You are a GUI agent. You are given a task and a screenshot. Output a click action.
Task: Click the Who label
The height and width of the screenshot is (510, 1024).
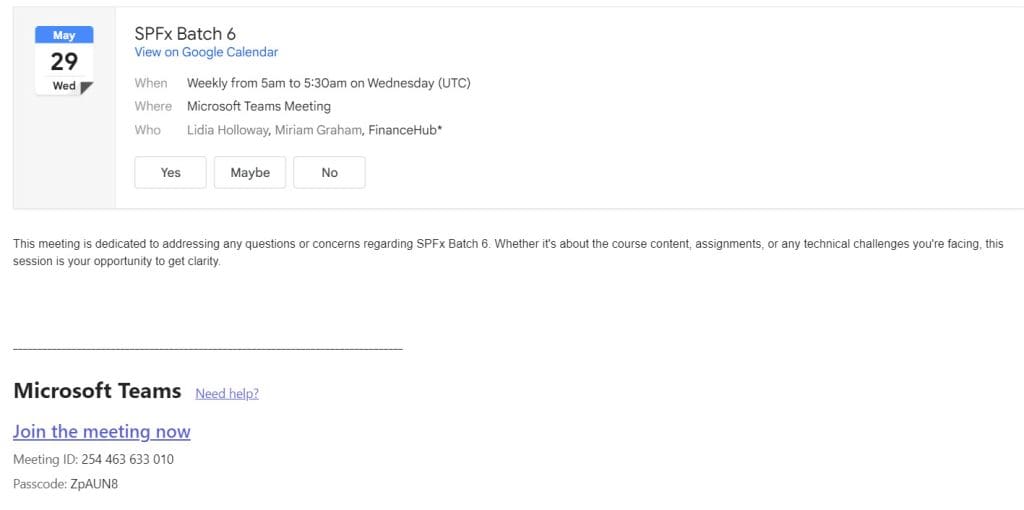[x=148, y=130]
